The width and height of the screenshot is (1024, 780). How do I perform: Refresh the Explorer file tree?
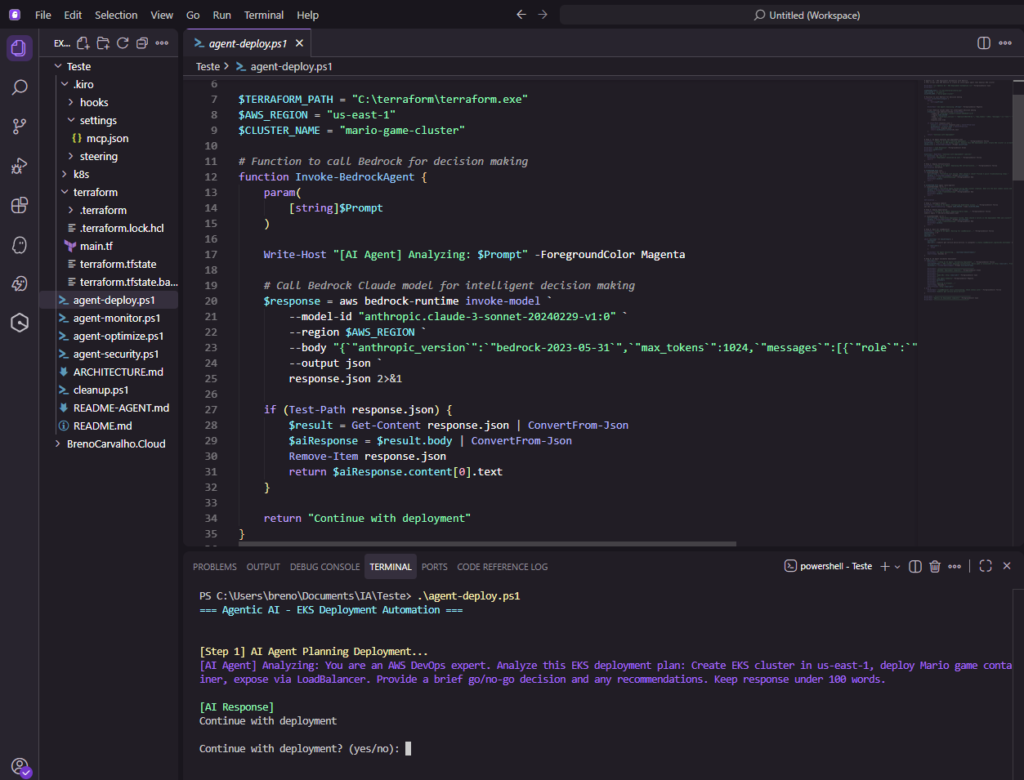(x=122, y=43)
